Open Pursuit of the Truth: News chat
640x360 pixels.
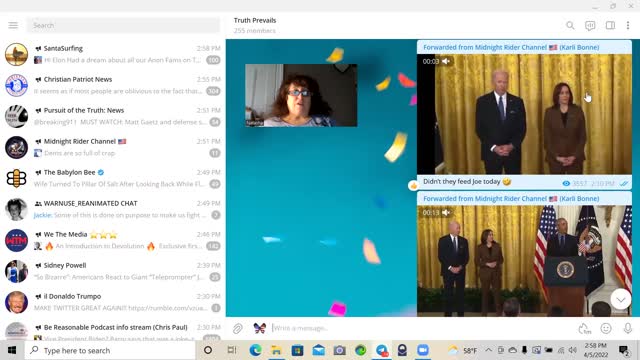click(113, 116)
